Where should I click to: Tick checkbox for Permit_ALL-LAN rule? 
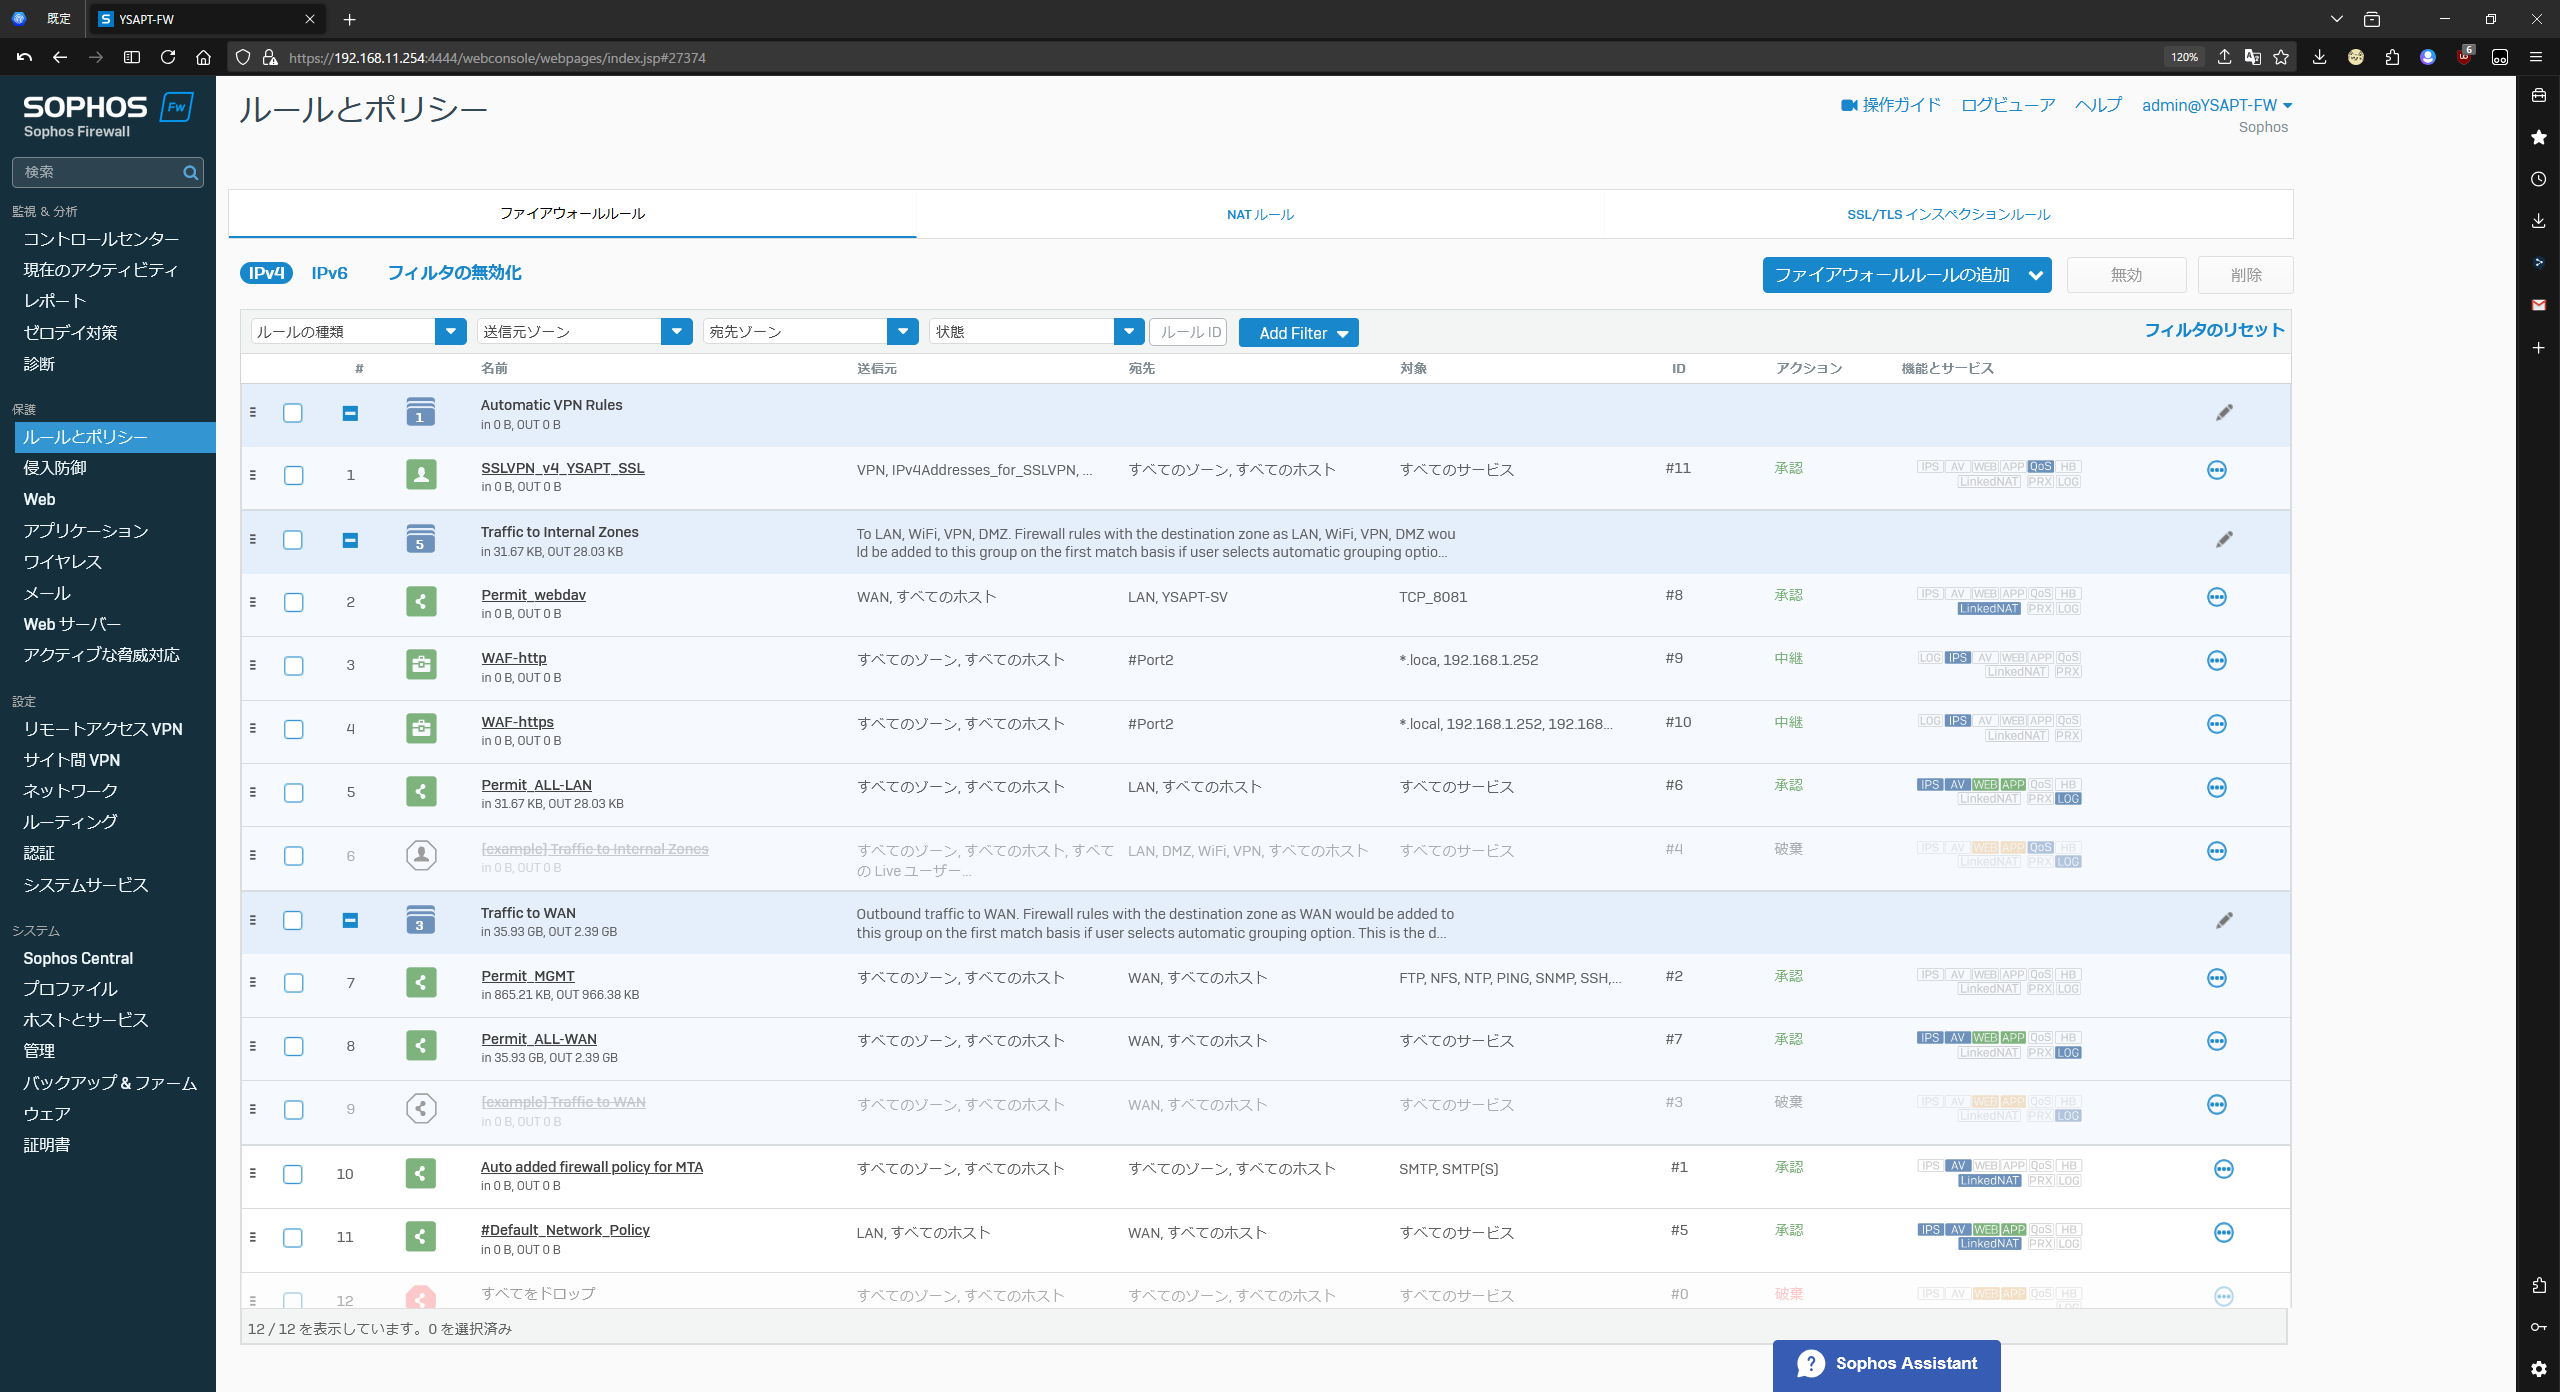(293, 793)
